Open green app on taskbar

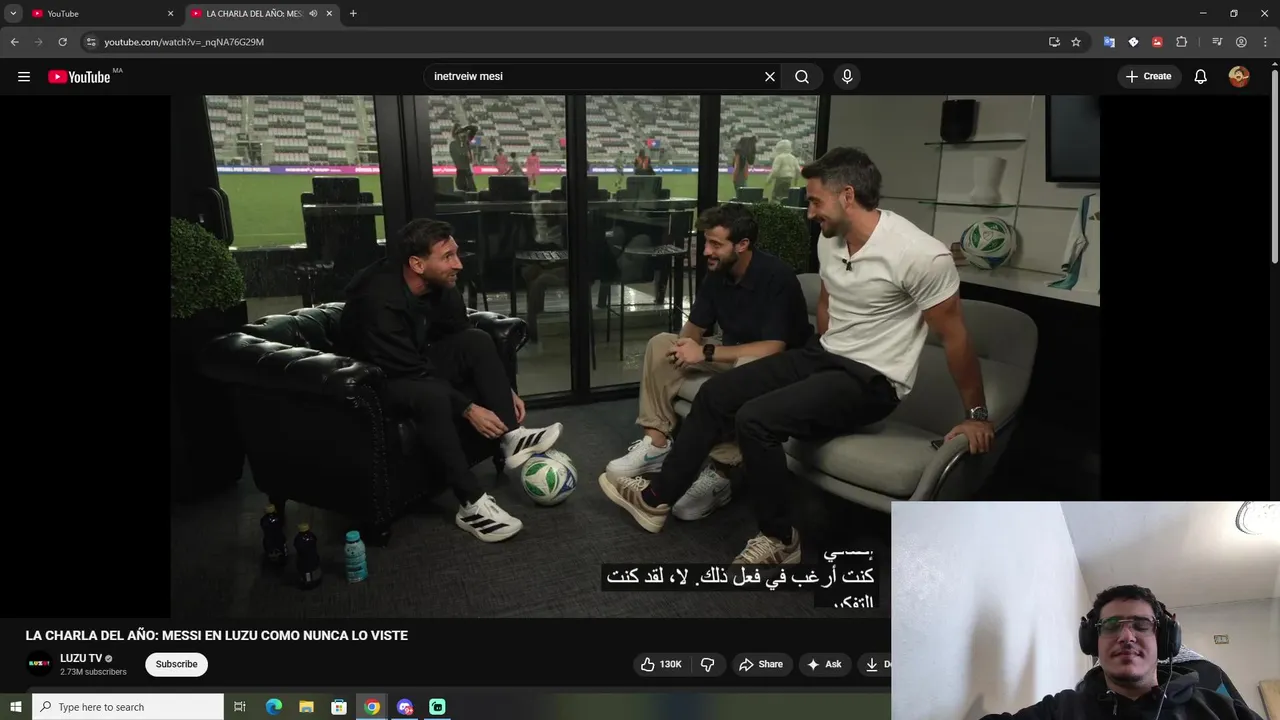437,707
